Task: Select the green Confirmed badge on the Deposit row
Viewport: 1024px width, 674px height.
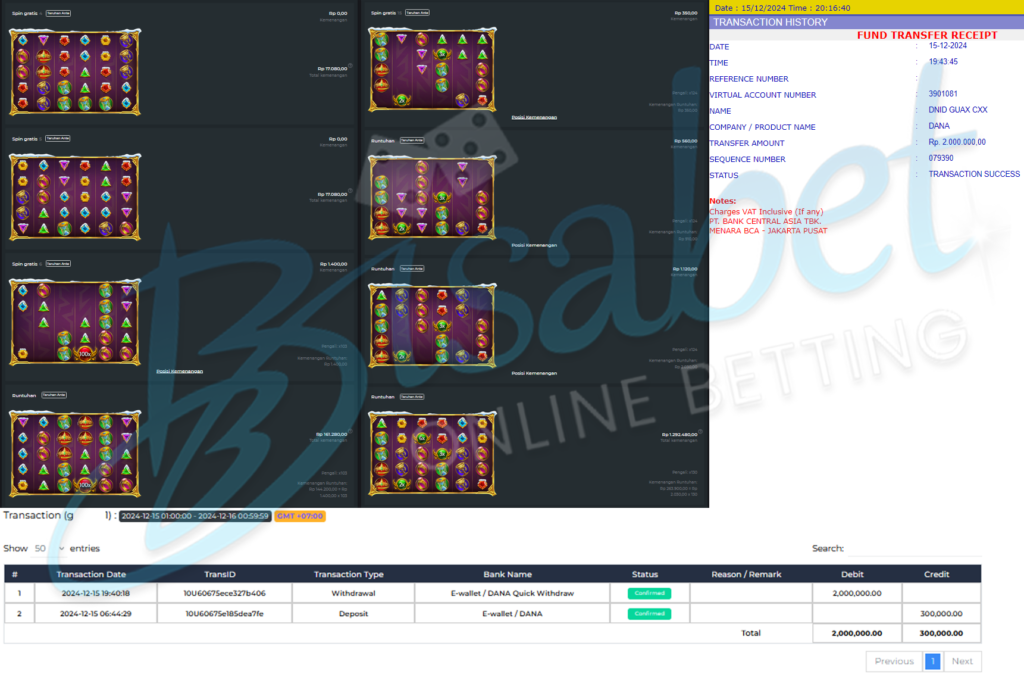Action: pos(649,613)
